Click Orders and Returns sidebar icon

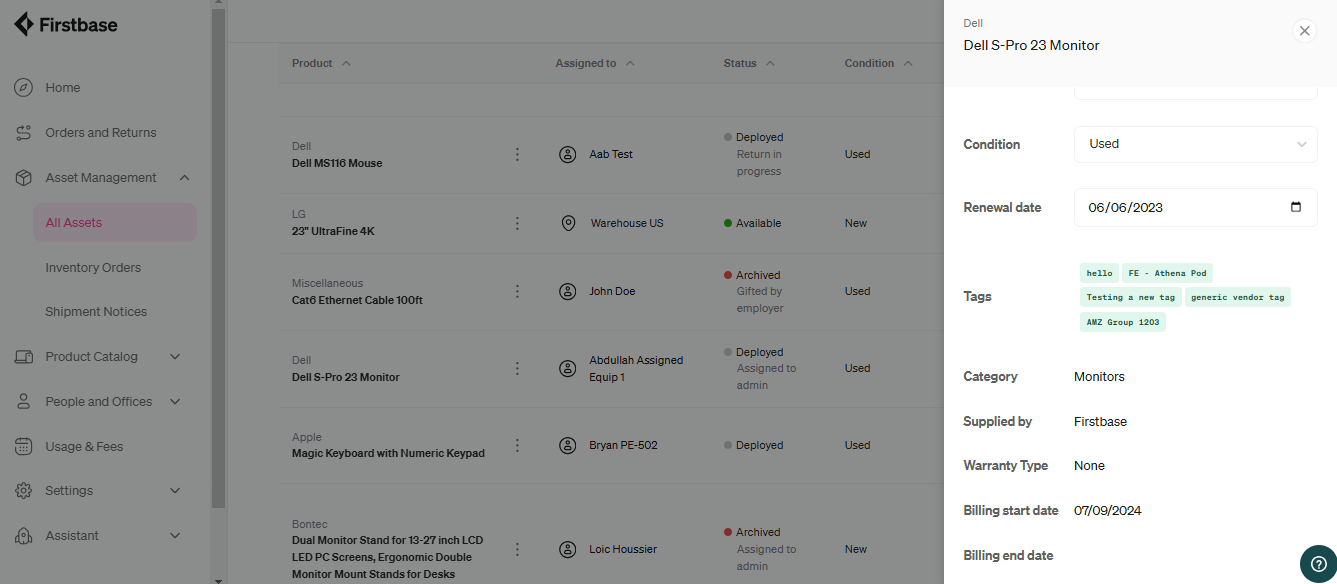(24, 133)
